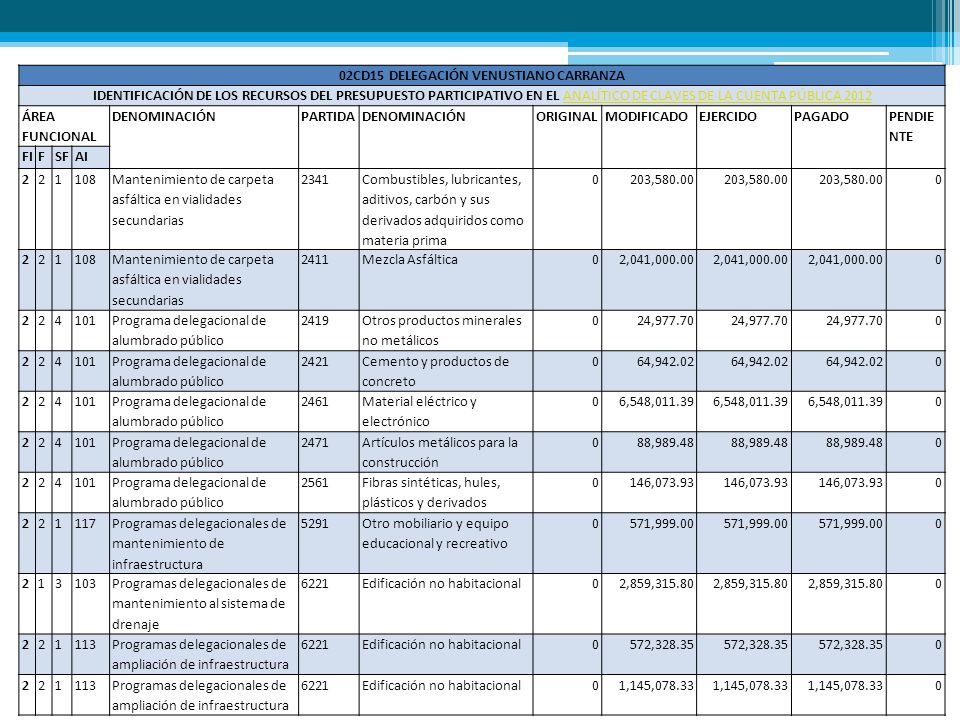Select the title 02CD15 Delegación Venustiano Carranza

coord(482,75)
